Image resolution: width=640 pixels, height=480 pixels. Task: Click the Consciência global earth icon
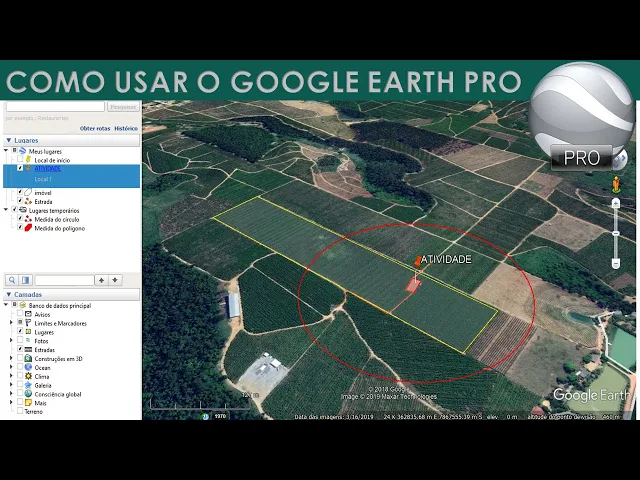point(28,394)
